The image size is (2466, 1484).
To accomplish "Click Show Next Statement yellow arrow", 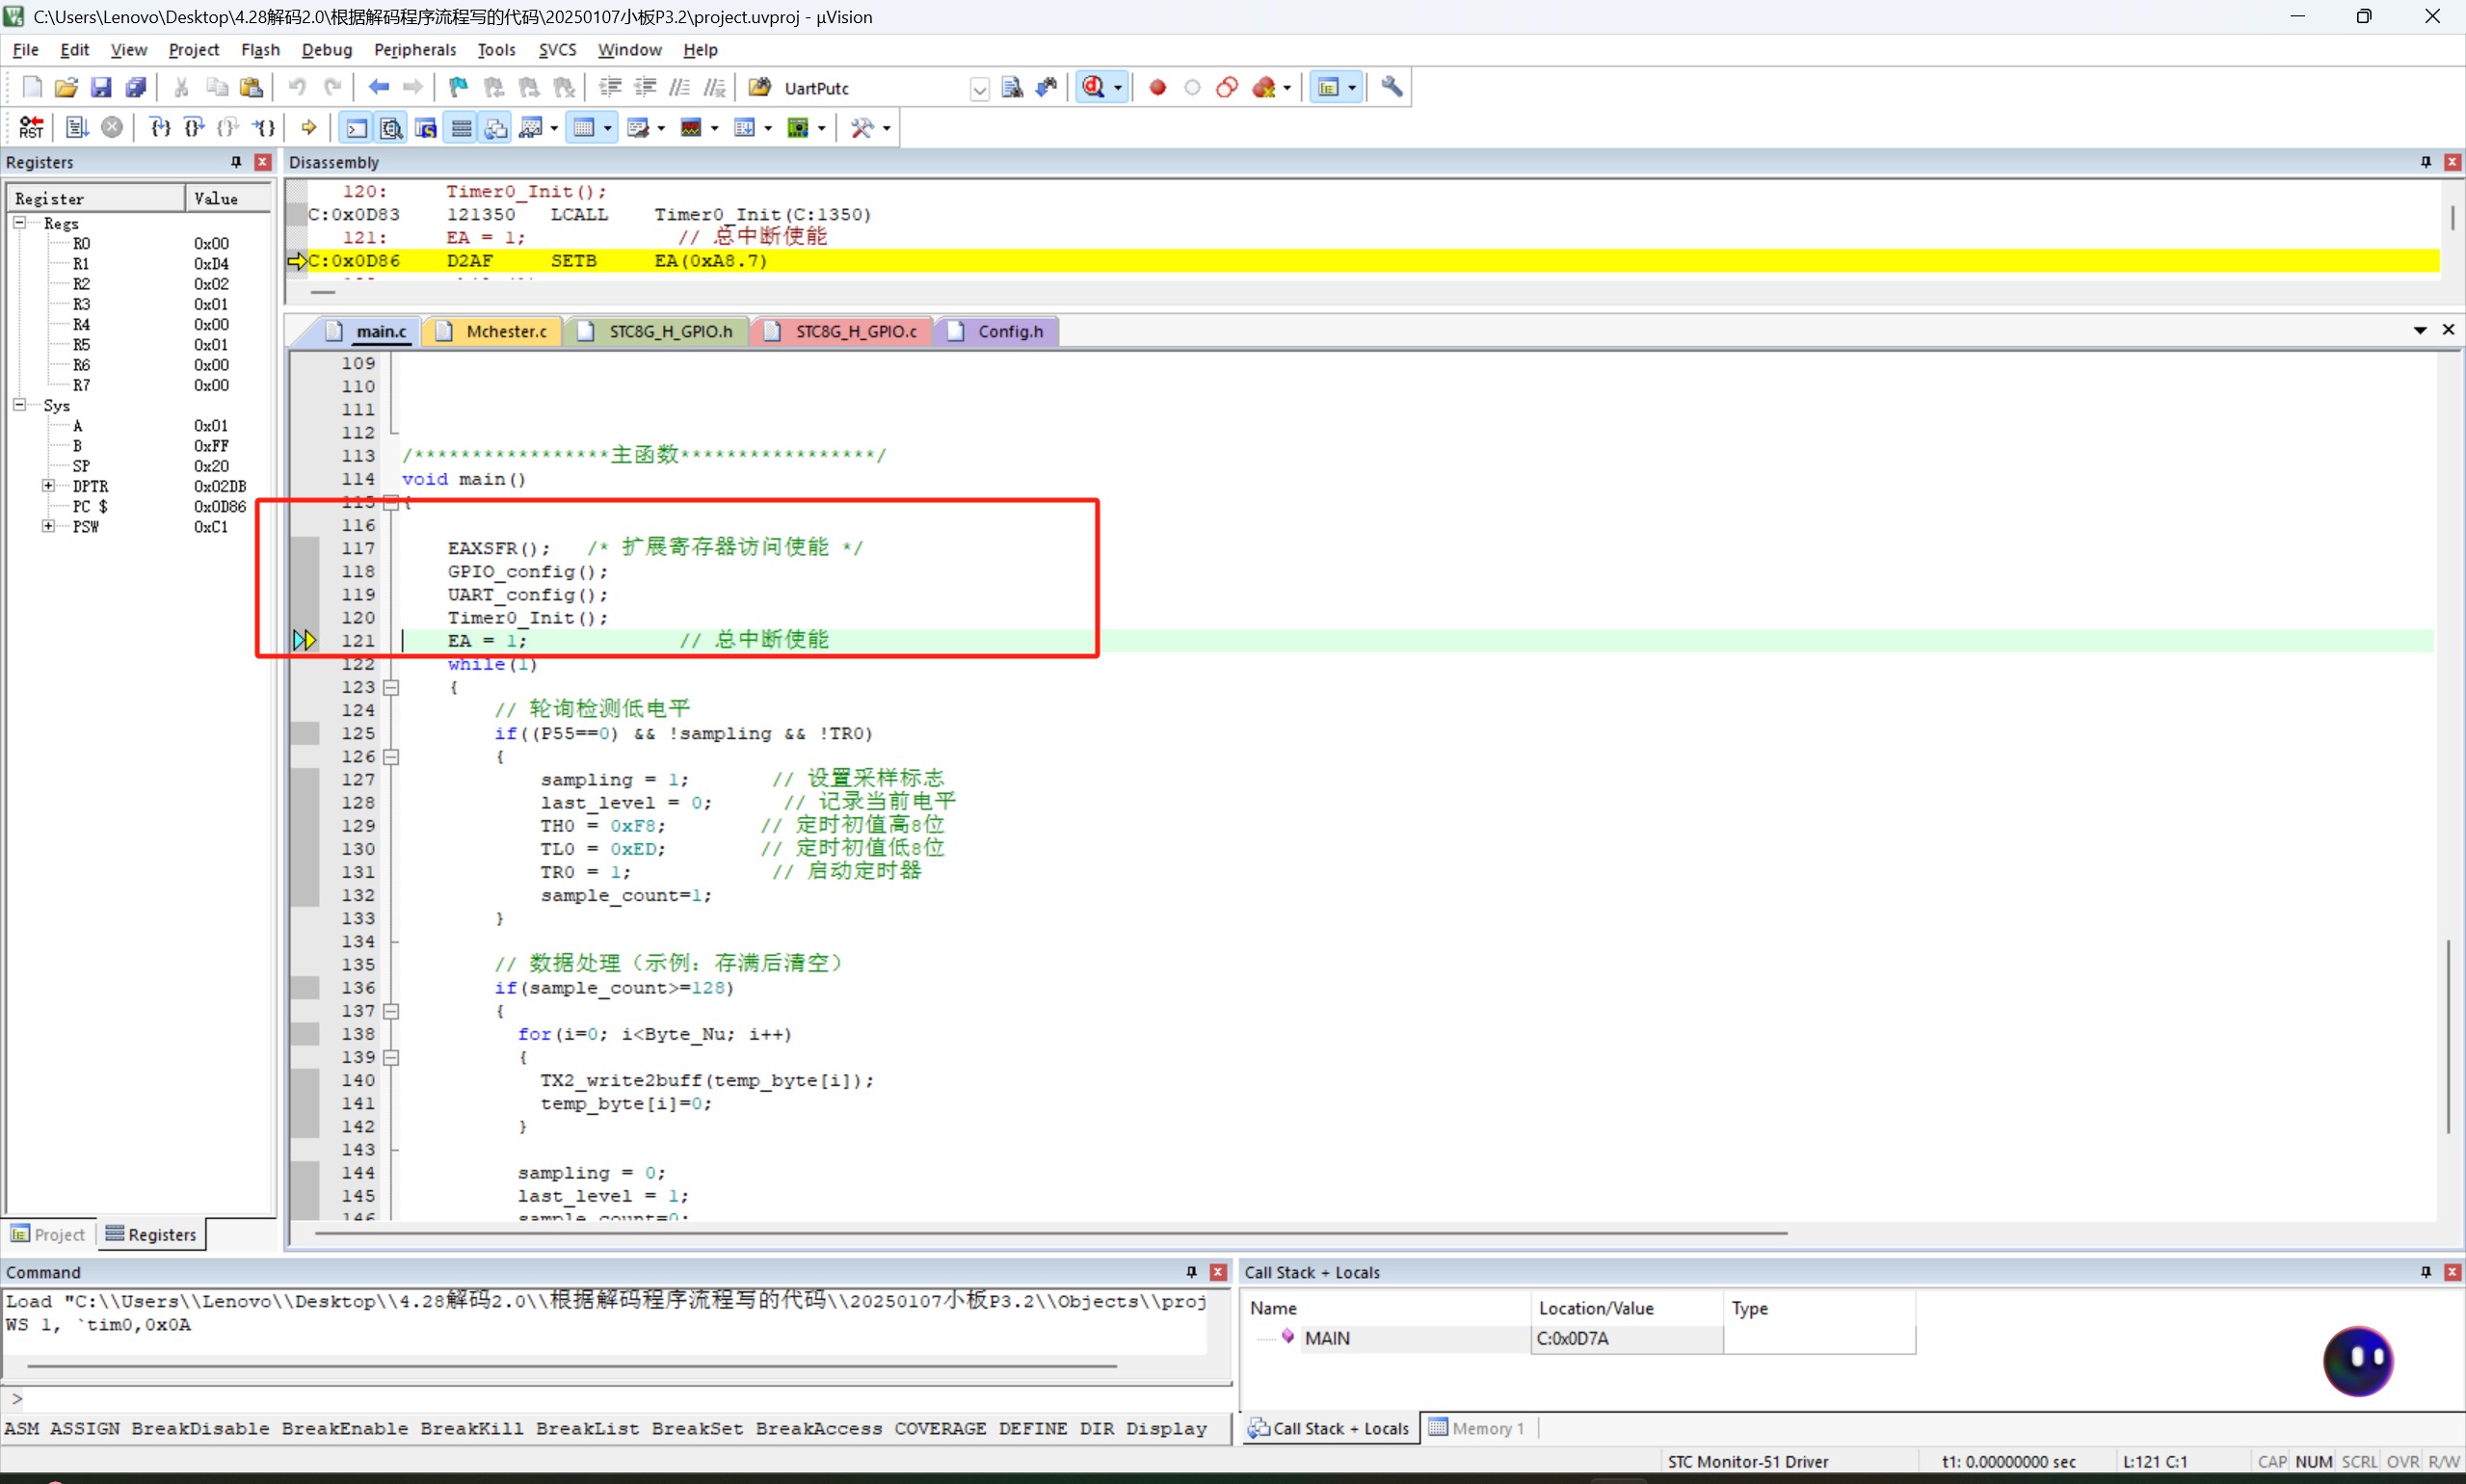I will pos(309,127).
